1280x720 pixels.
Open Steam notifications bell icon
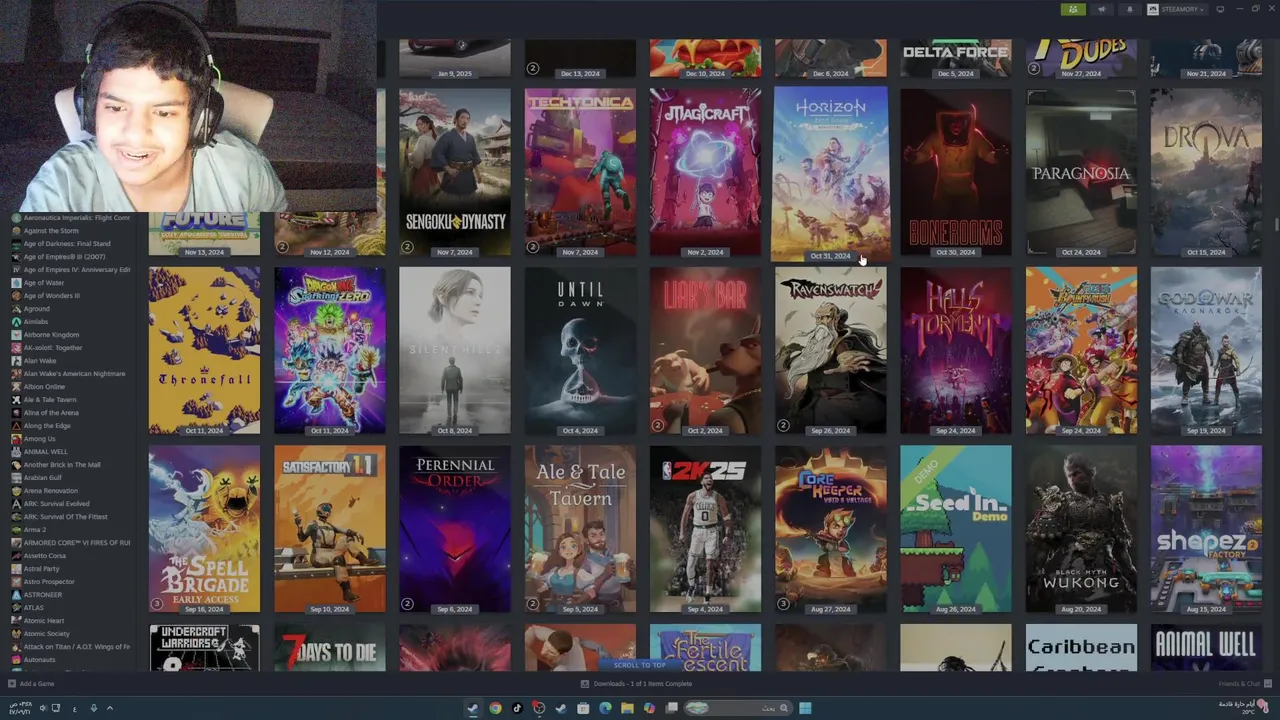click(1130, 9)
